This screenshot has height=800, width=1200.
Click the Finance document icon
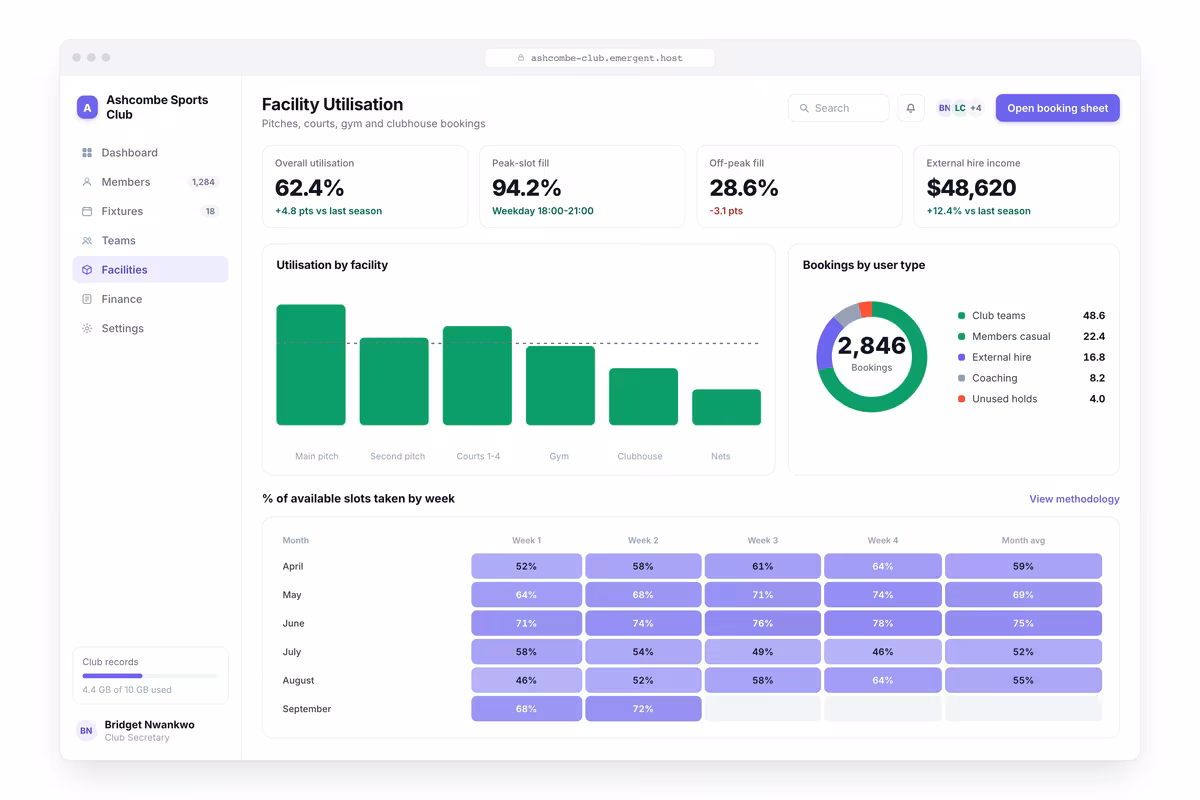[x=87, y=299]
